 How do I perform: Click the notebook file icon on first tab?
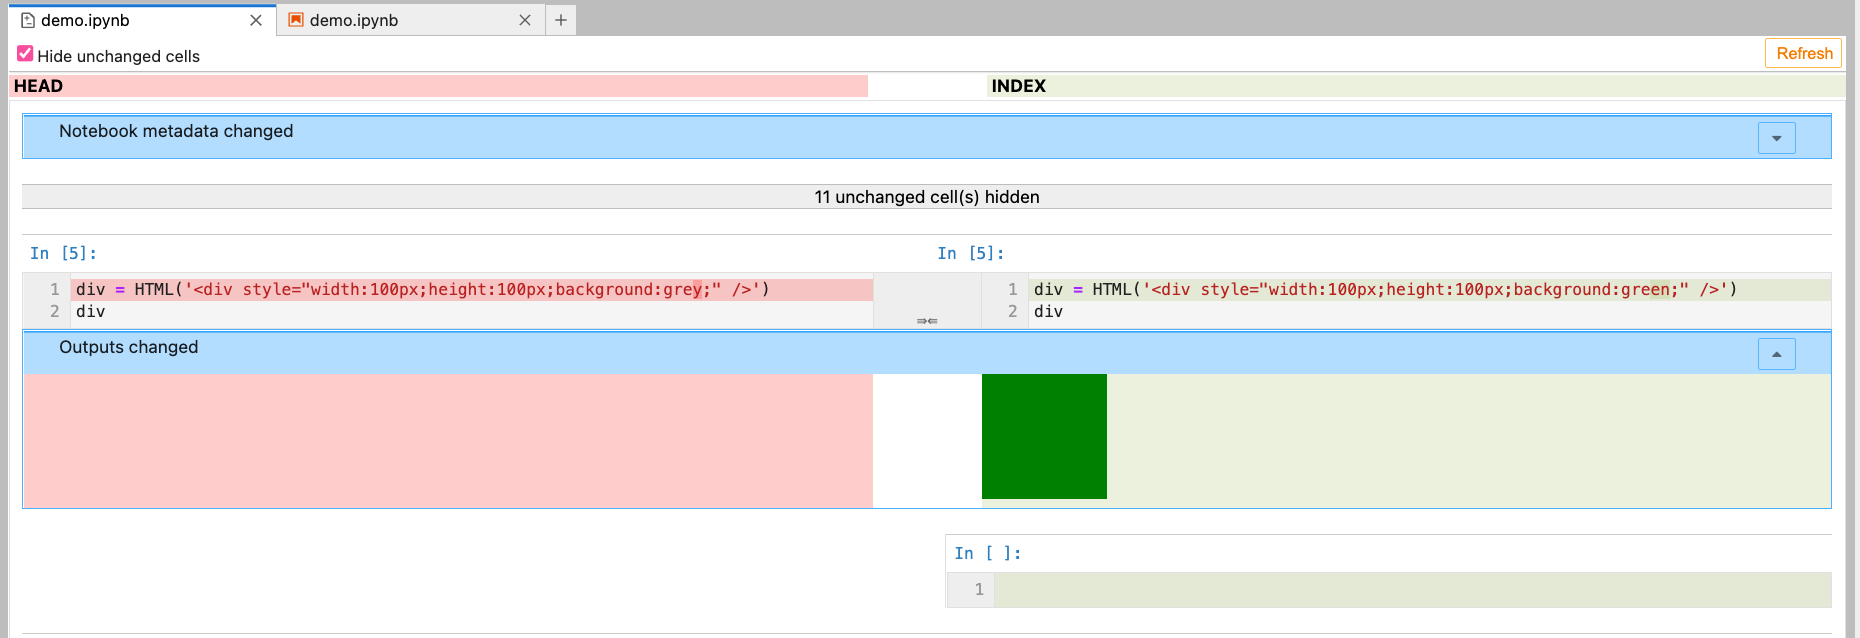(28, 20)
